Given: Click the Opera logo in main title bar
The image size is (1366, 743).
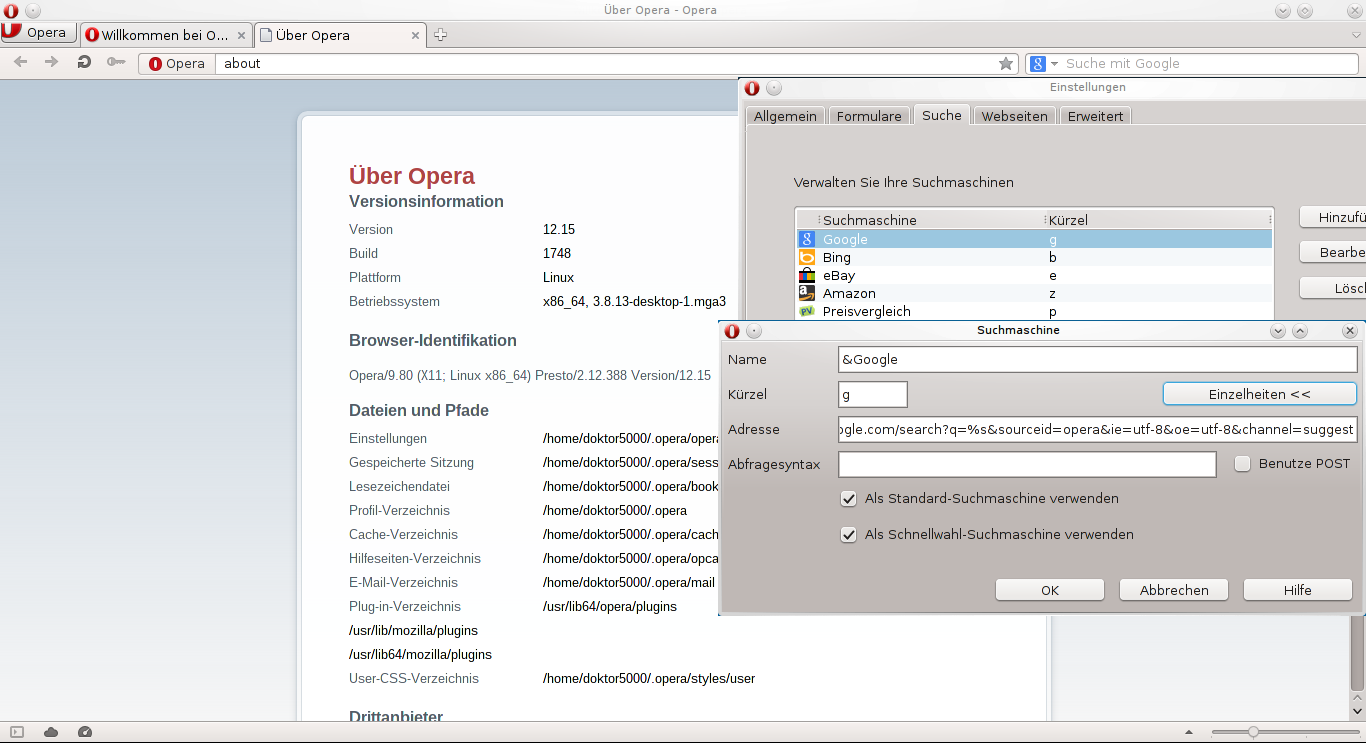Looking at the screenshot, I should (x=11, y=10).
